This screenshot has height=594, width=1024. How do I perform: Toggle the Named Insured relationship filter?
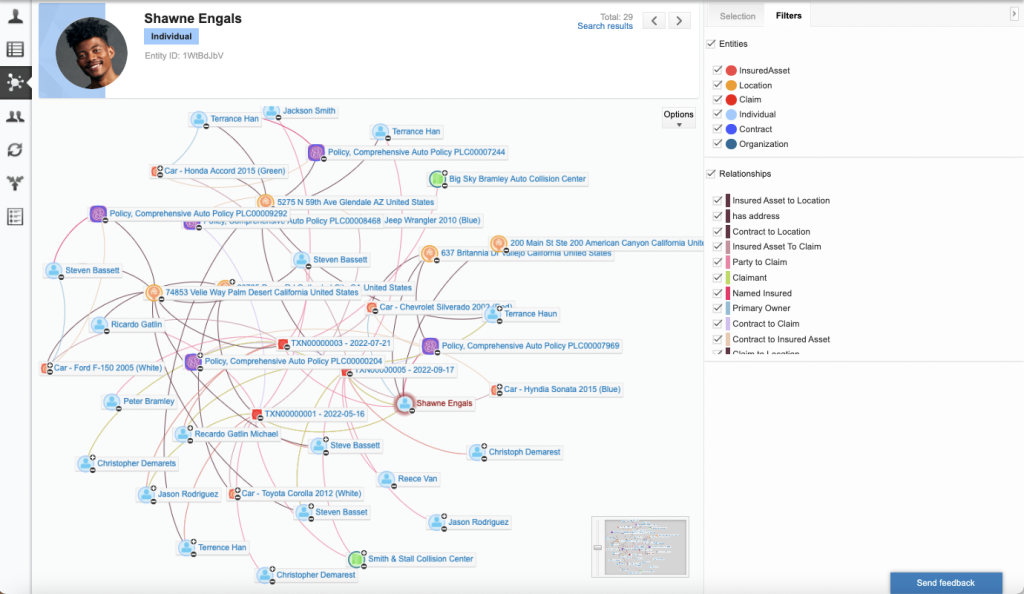click(x=717, y=293)
